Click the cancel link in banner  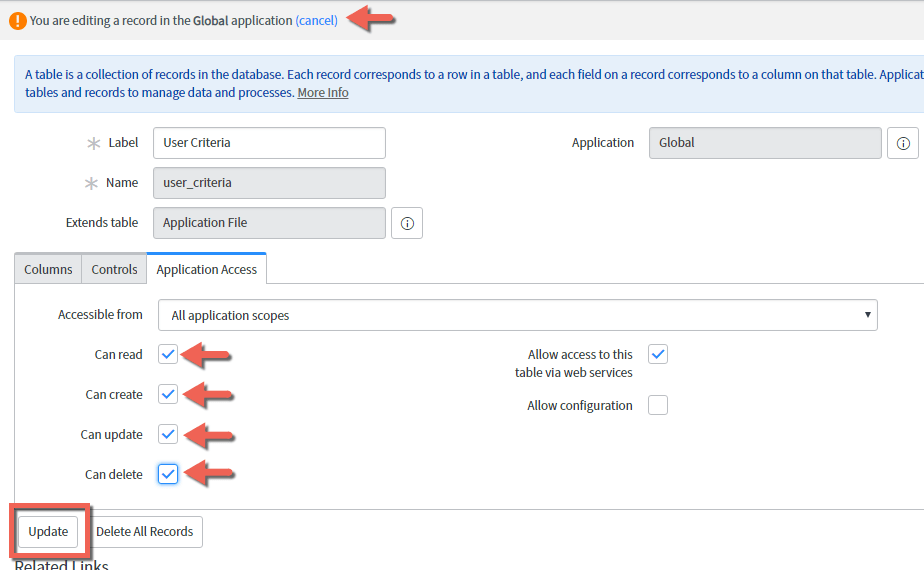(316, 20)
